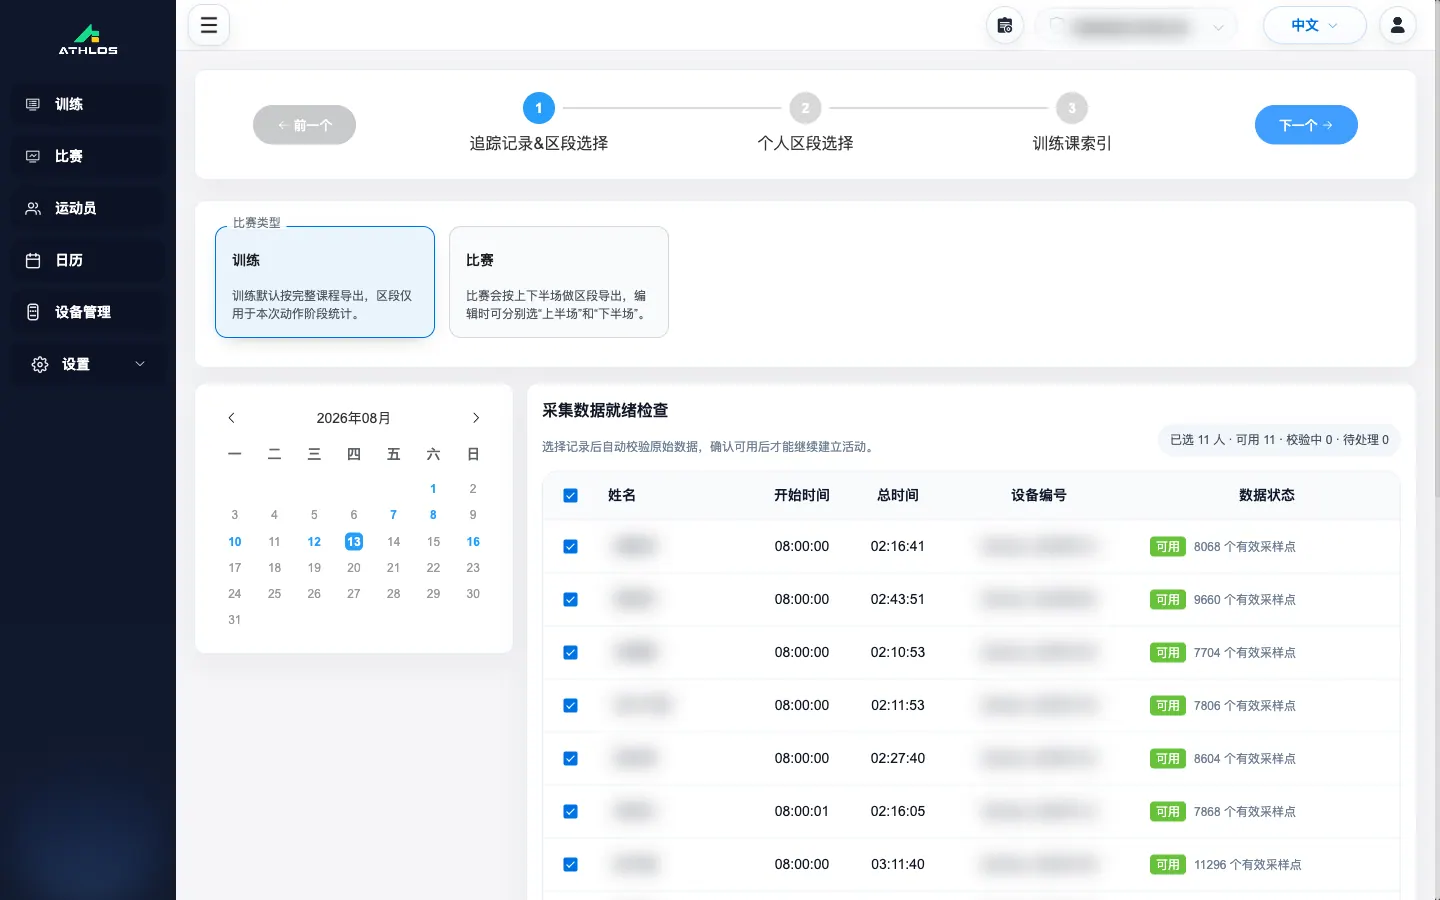Select the 个人区段选择 step label
This screenshot has height=900, width=1440.
click(x=805, y=143)
